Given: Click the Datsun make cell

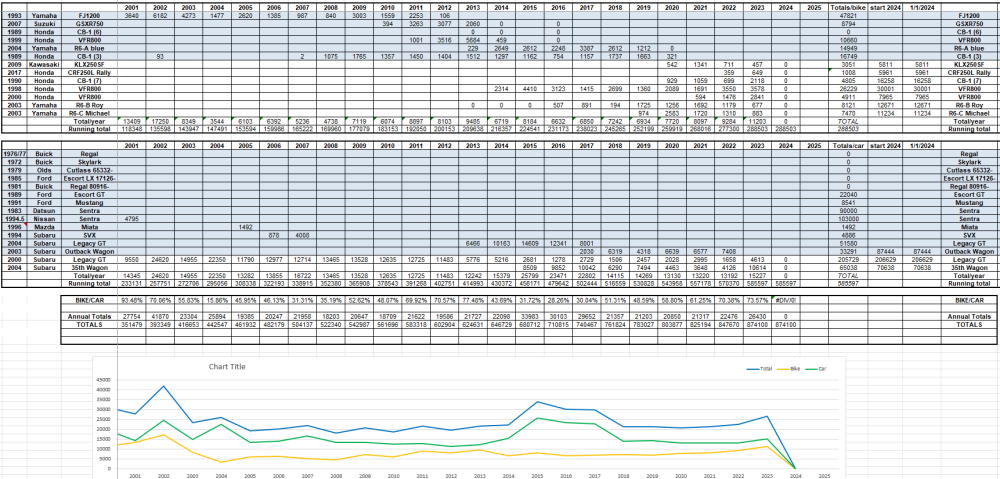Looking at the screenshot, I should [45, 211].
